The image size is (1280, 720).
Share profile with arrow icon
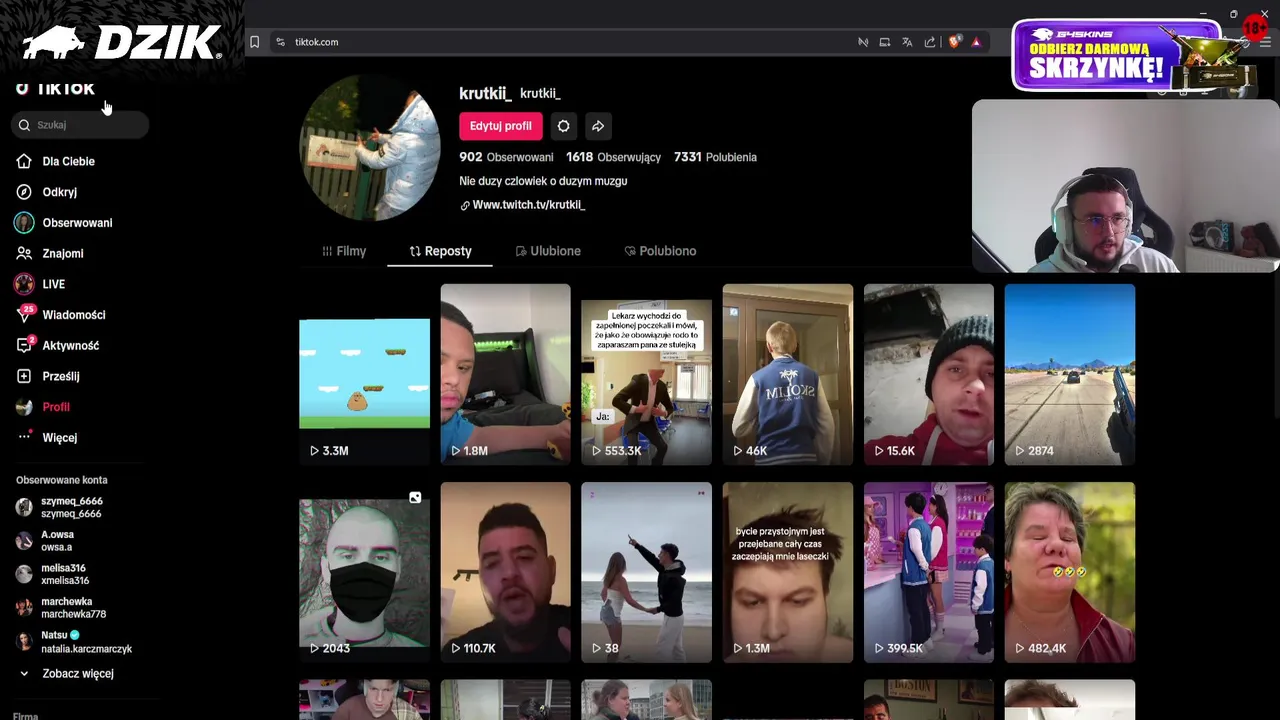(597, 126)
